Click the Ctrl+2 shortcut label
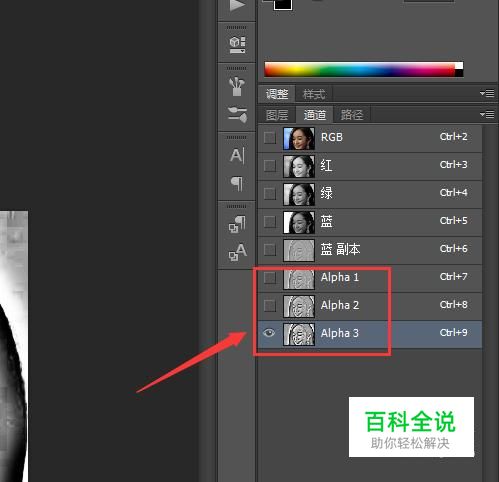The height and width of the screenshot is (482, 499). click(453, 137)
